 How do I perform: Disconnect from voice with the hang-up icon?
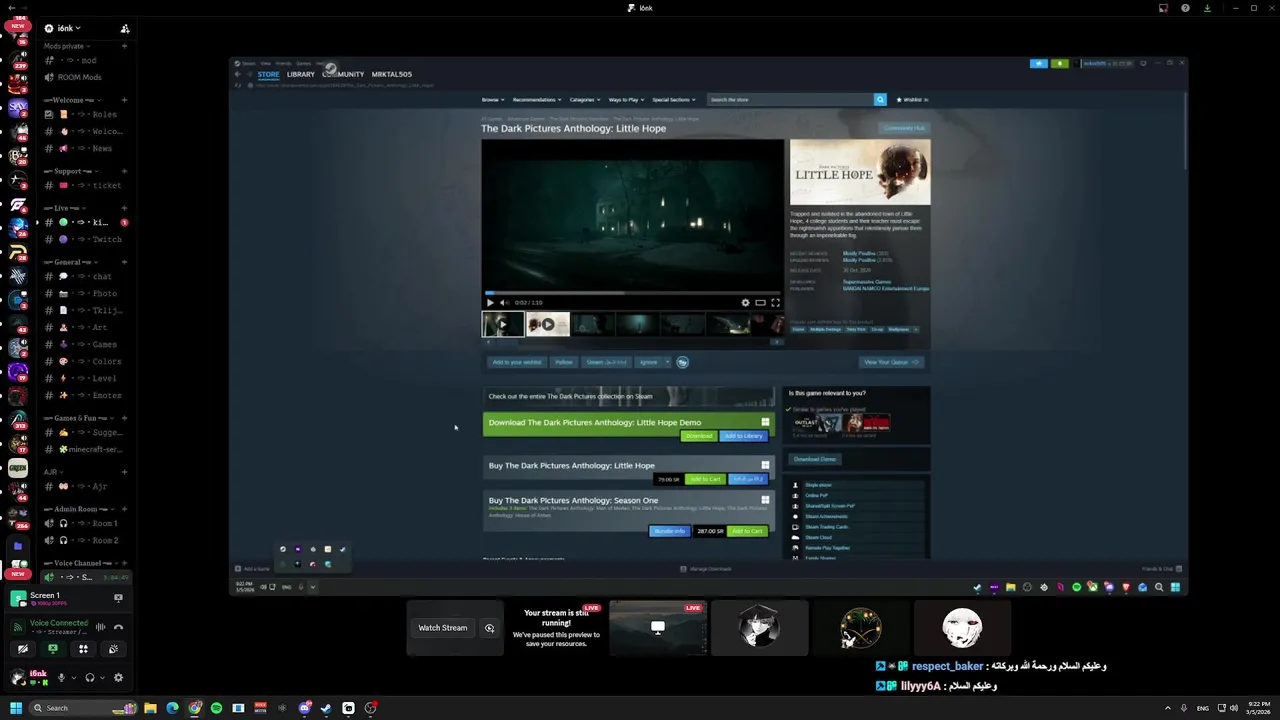tap(118, 627)
